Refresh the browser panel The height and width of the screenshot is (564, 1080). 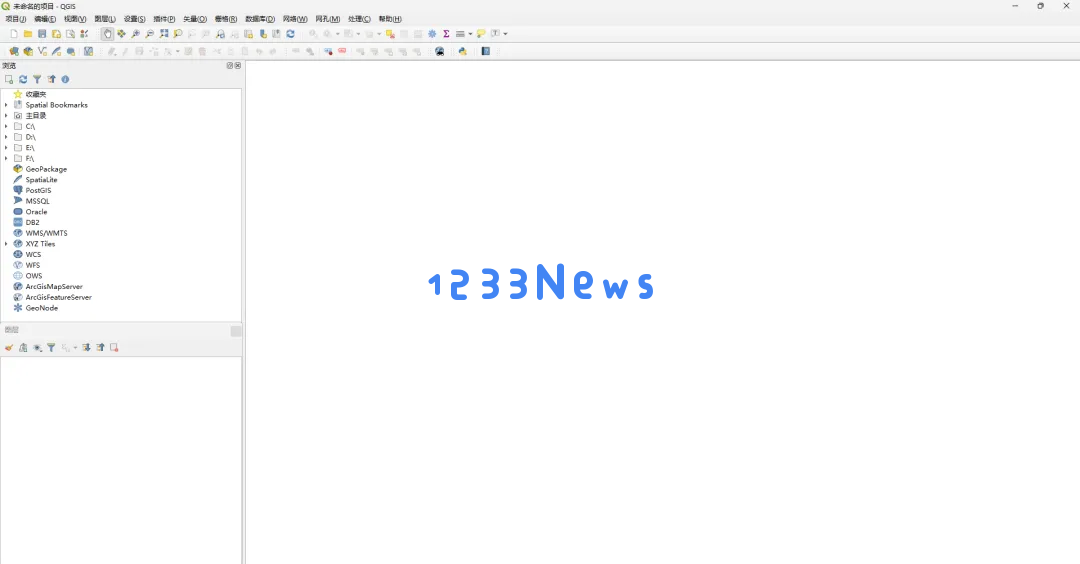[23, 79]
